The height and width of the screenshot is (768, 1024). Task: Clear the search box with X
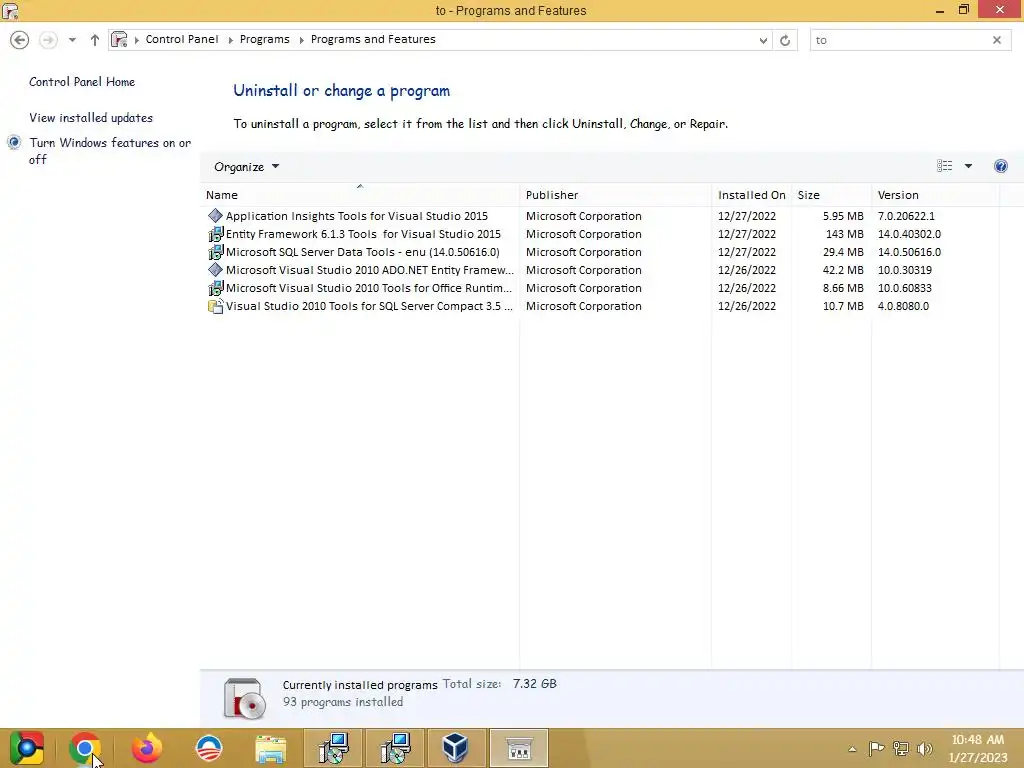(x=997, y=40)
